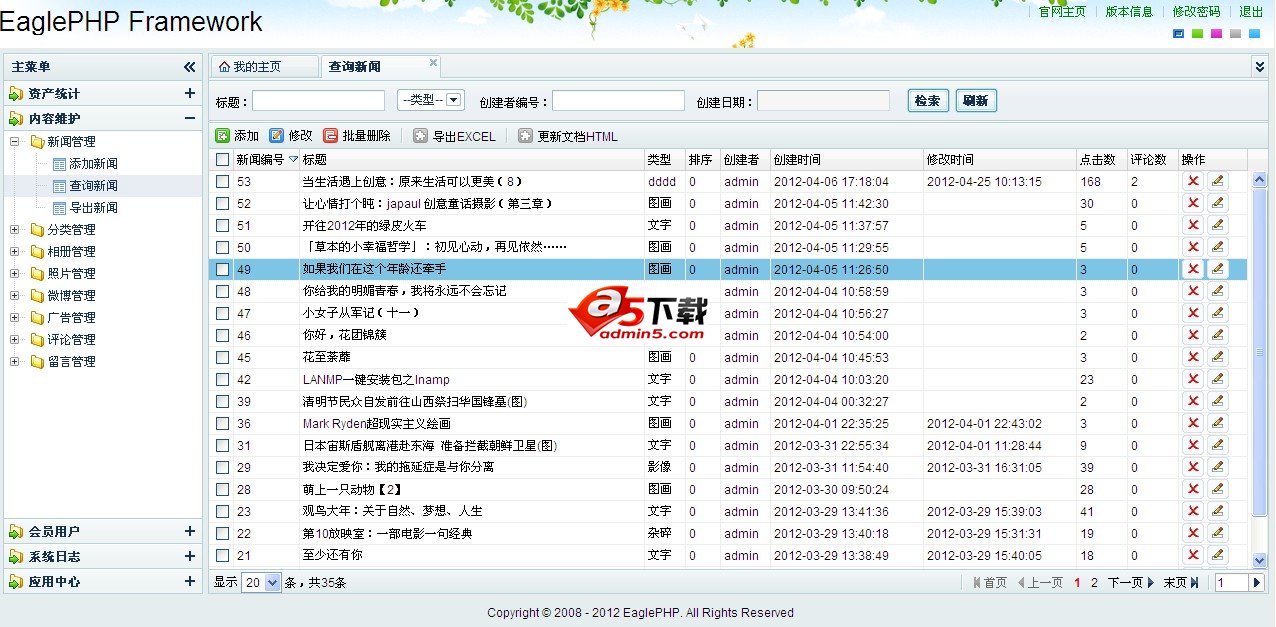Open the 类型 type dropdown

click(x=431, y=100)
